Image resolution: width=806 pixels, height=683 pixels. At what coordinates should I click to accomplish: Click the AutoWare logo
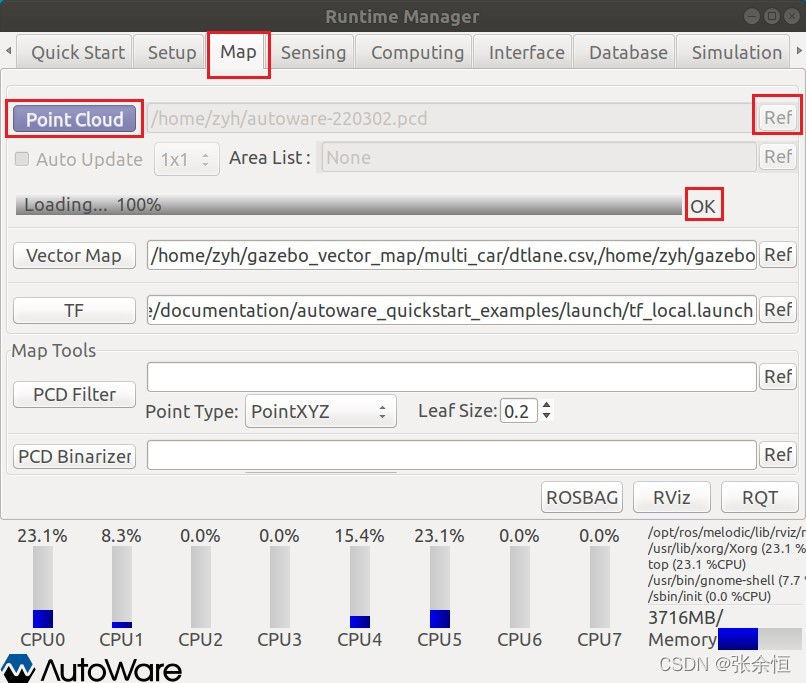click(91, 668)
